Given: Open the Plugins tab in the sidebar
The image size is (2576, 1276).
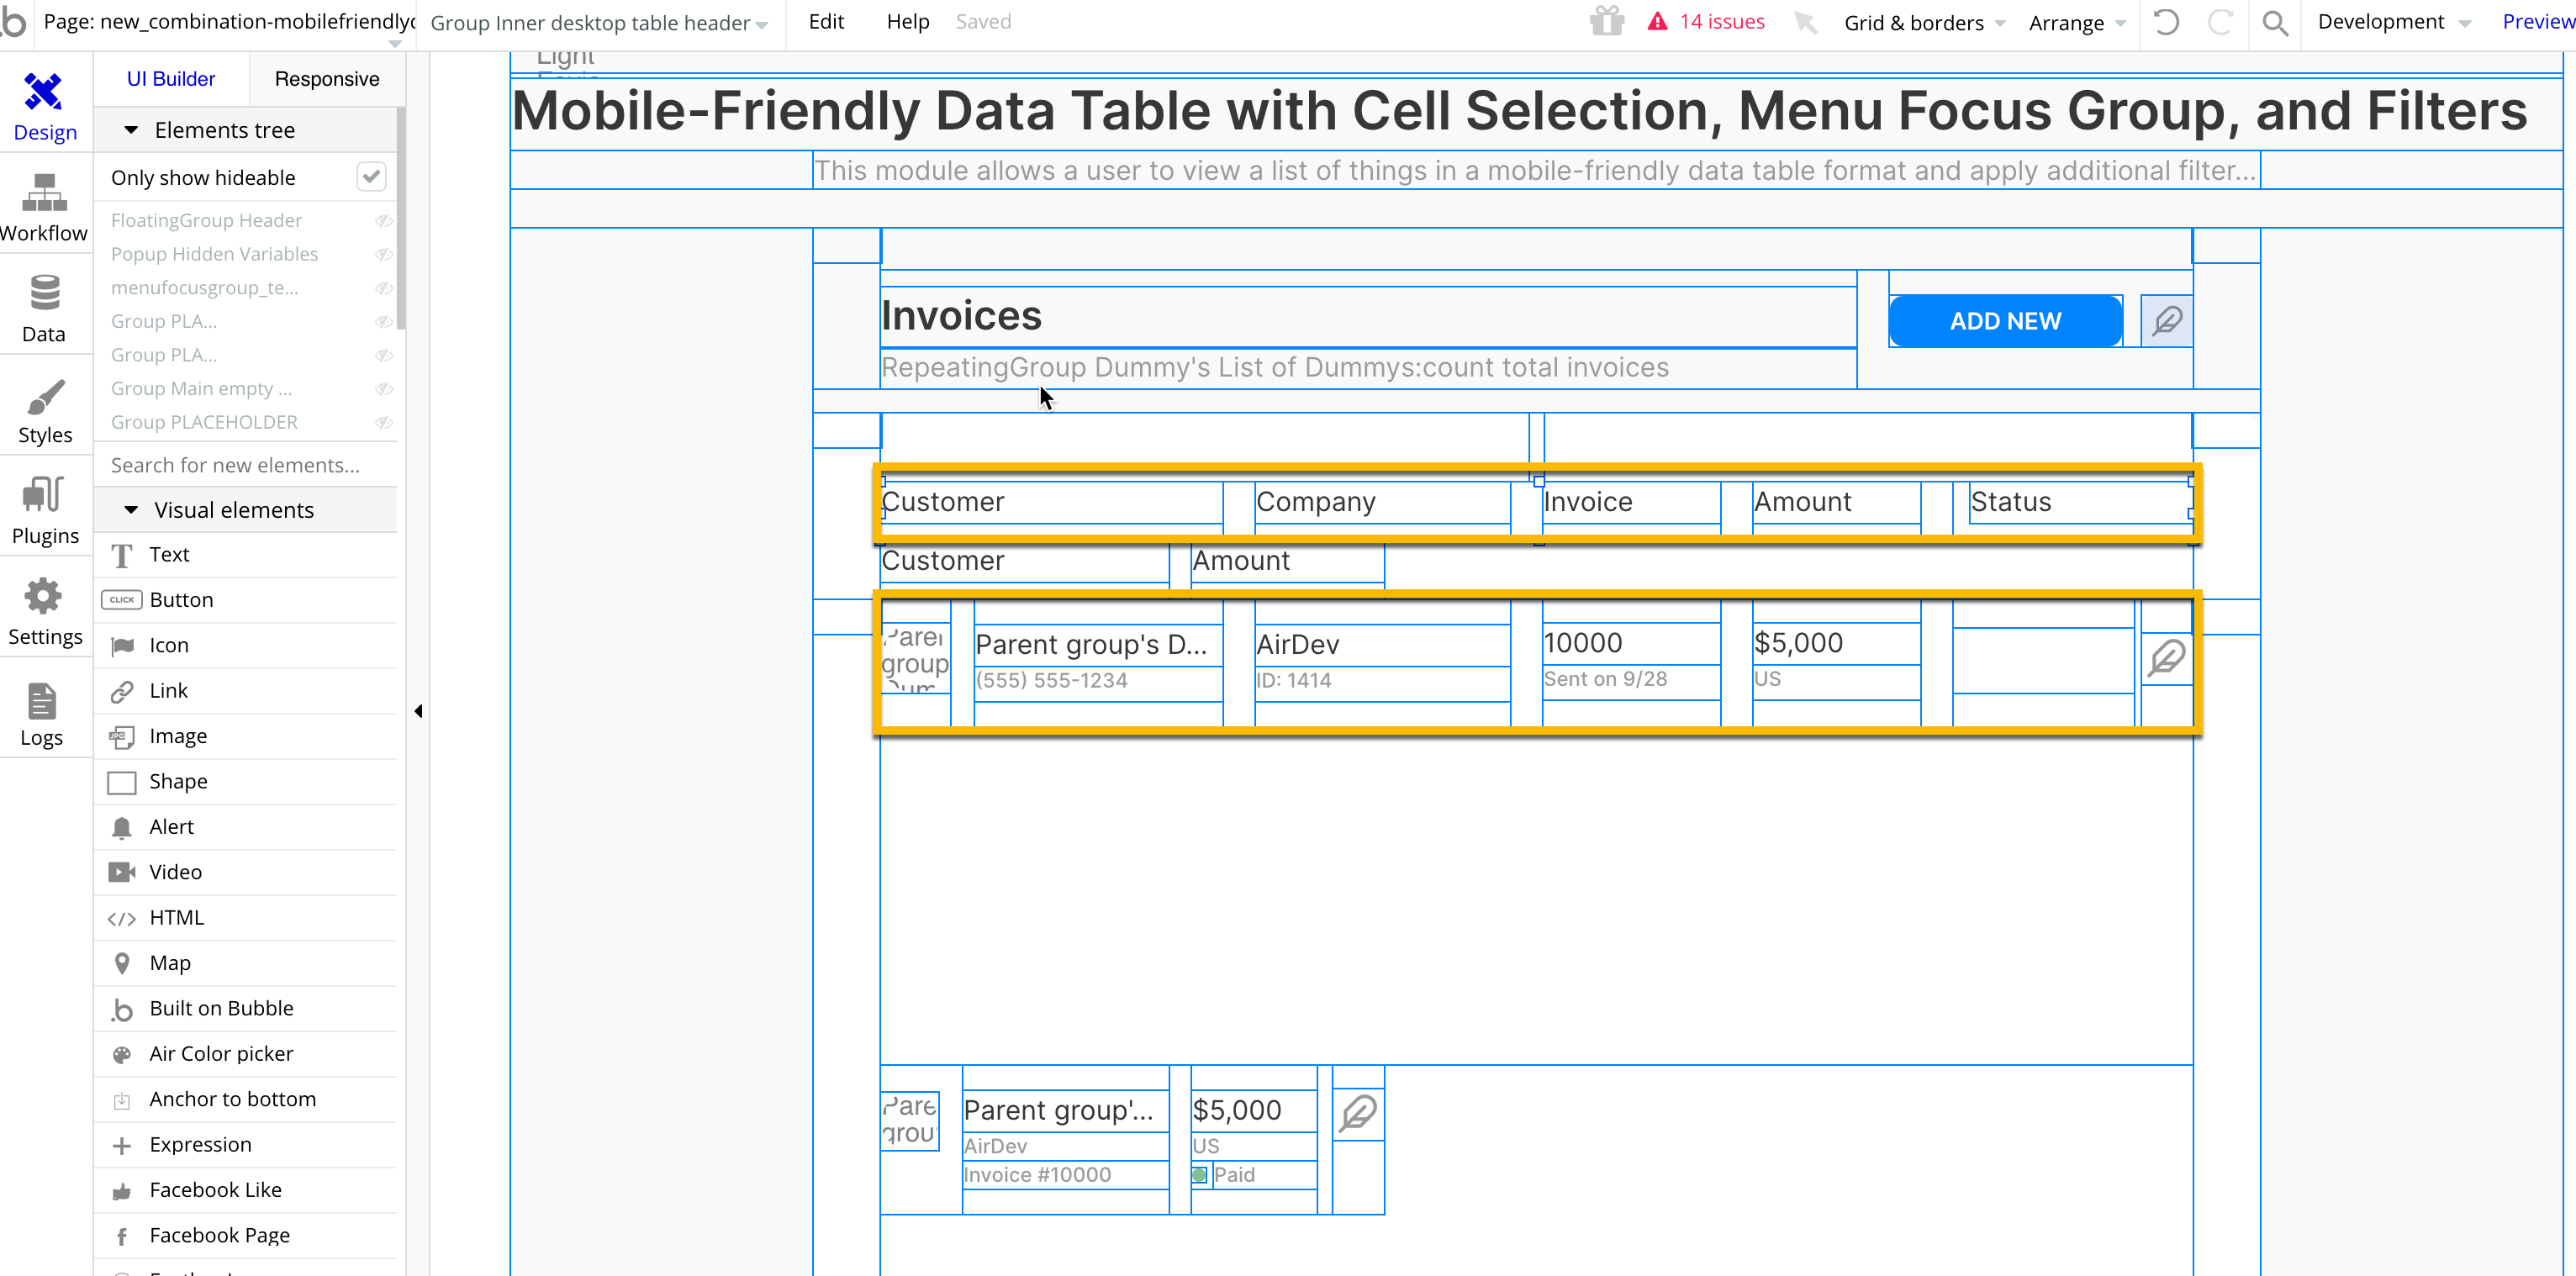Looking at the screenshot, I should (x=45, y=510).
